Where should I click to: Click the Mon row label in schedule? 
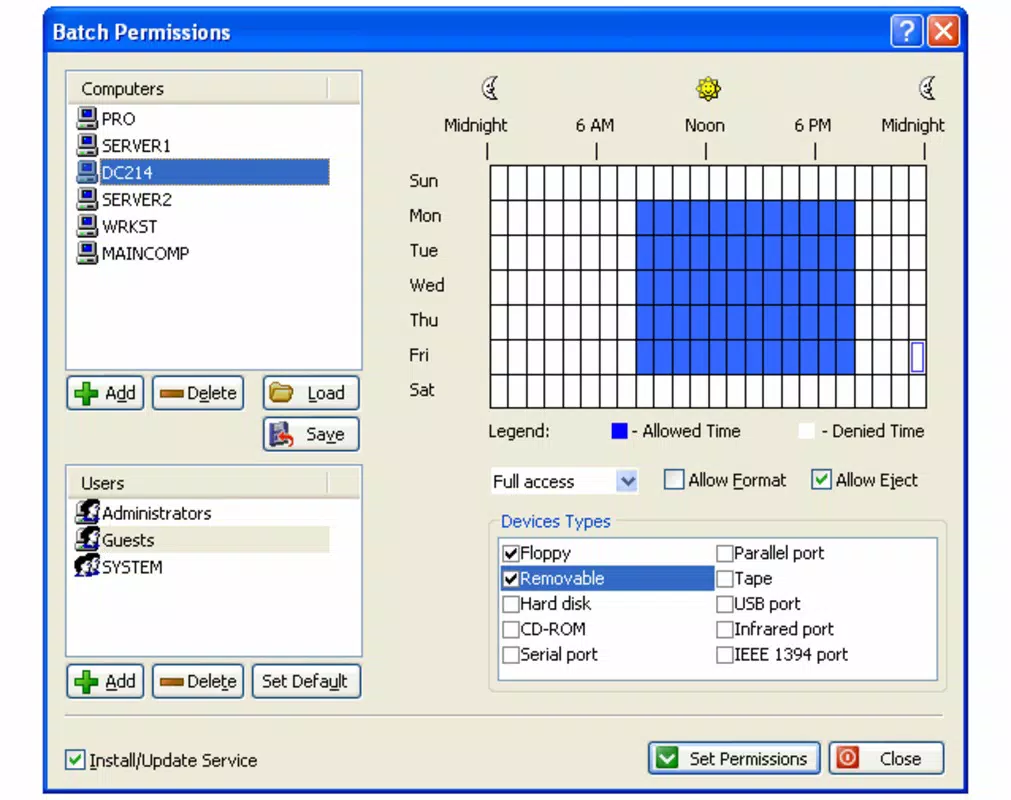pyautogui.click(x=425, y=216)
